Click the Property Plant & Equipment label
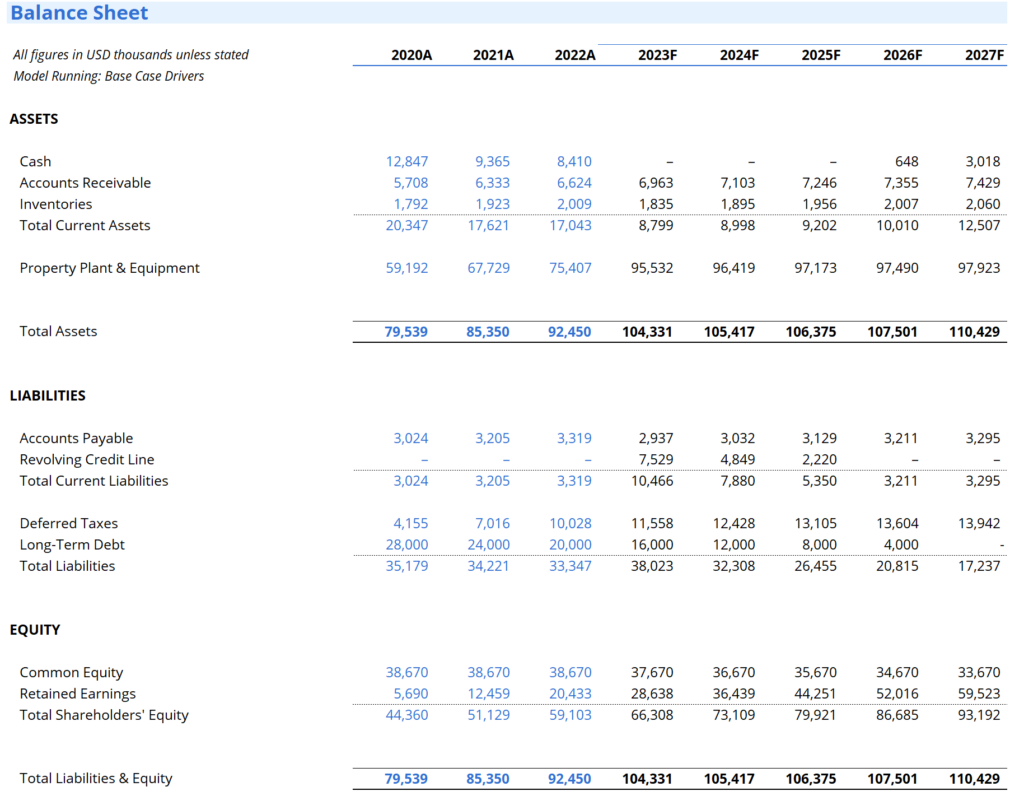This screenshot has height=796, width=1024. pyautogui.click(x=108, y=268)
